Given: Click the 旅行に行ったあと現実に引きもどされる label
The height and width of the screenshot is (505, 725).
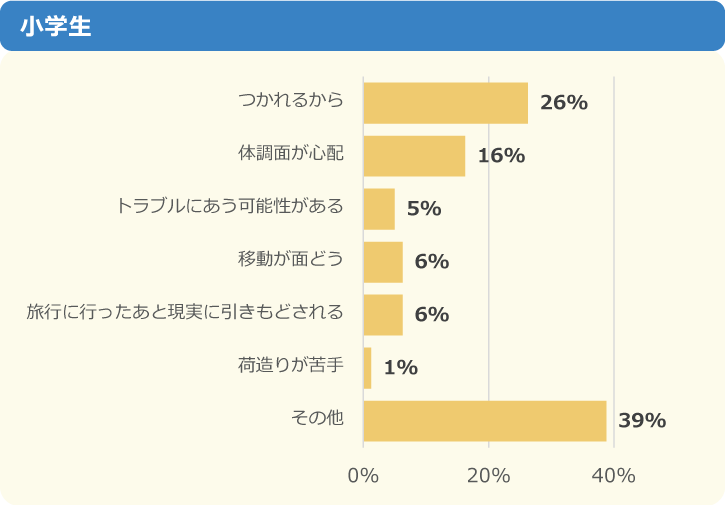Looking at the screenshot, I should 185,312.
